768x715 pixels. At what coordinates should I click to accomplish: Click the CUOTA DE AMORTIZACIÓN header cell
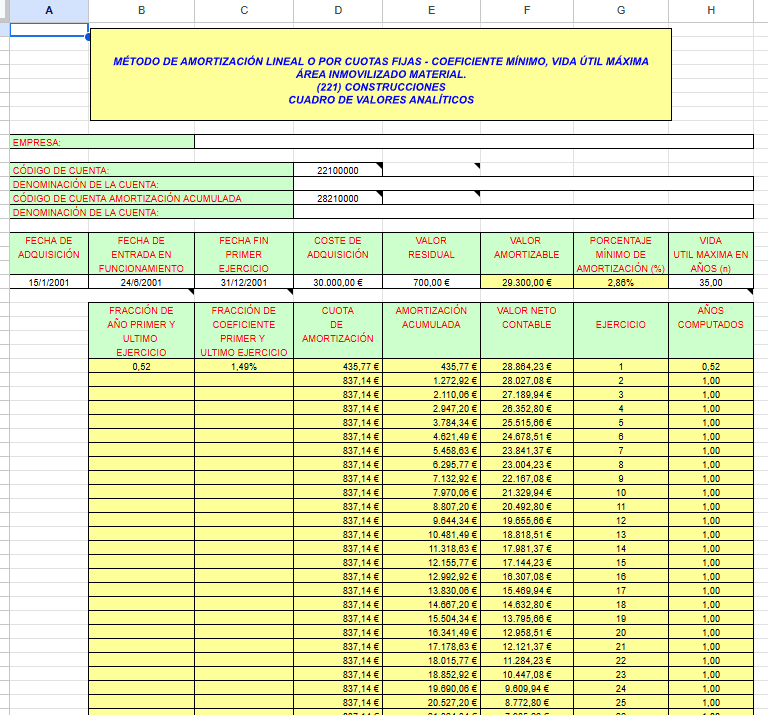point(338,325)
